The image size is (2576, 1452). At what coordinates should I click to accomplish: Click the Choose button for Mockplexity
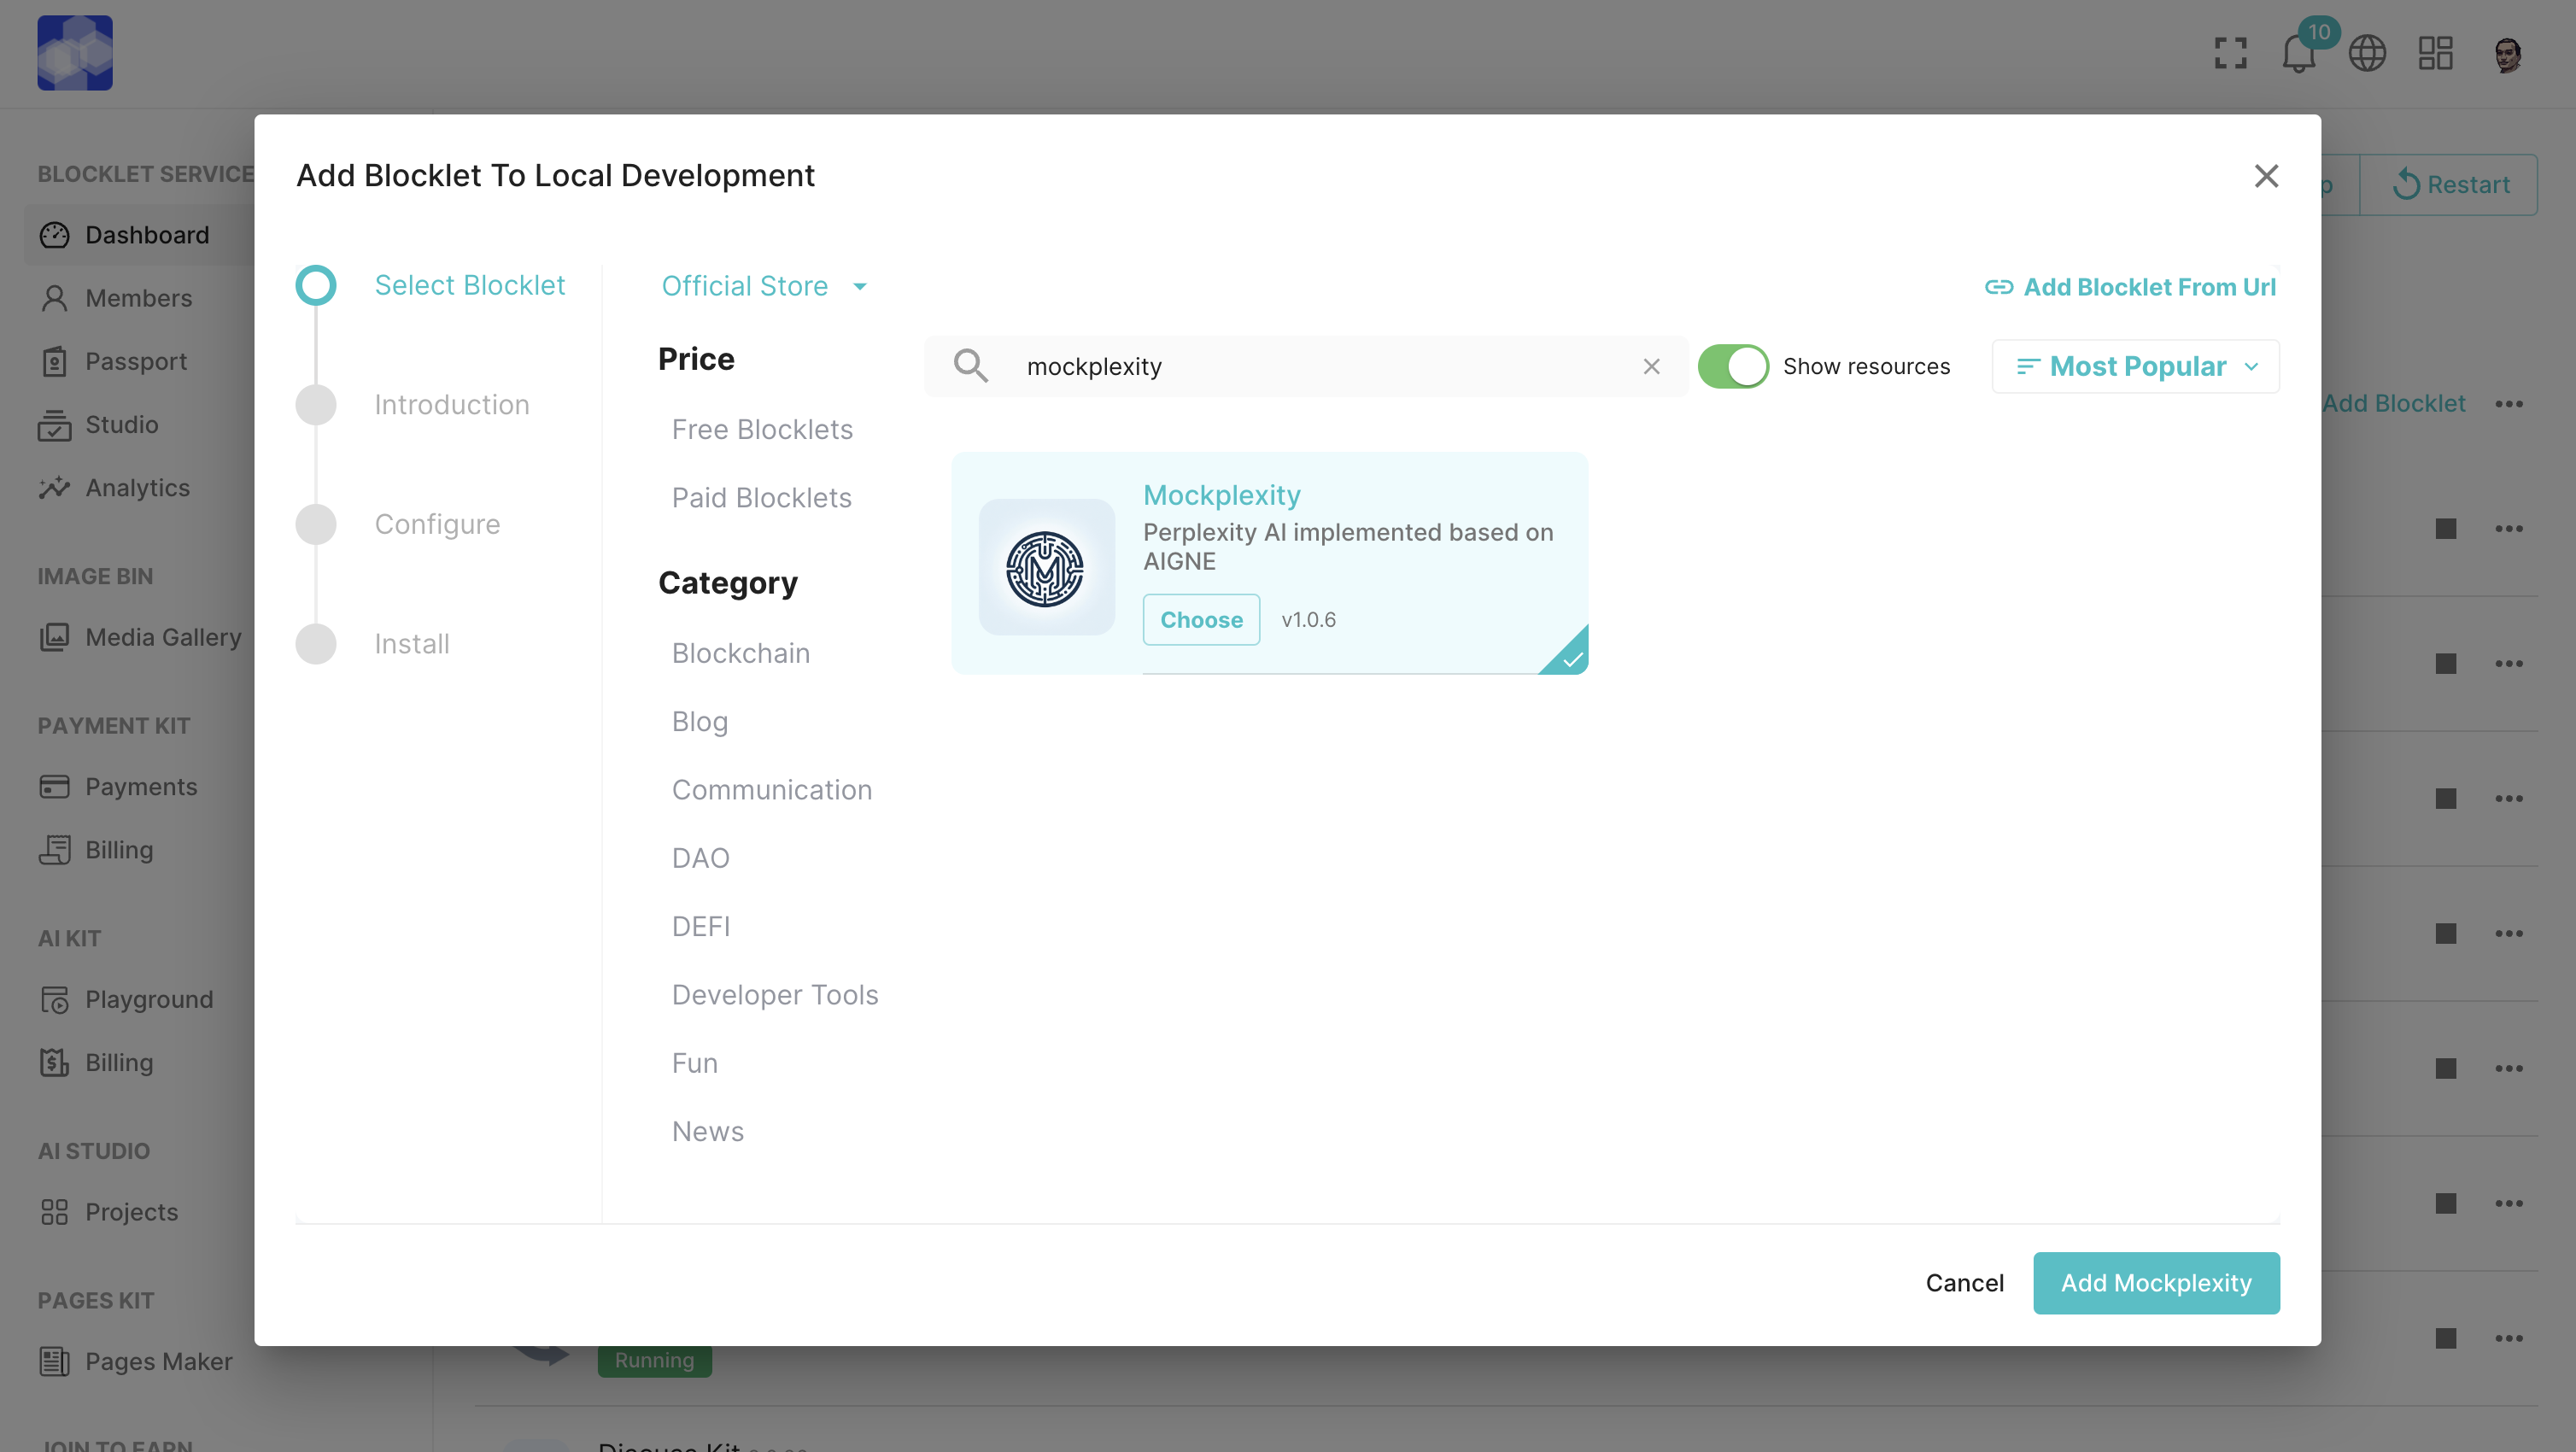[x=1200, y=619]
